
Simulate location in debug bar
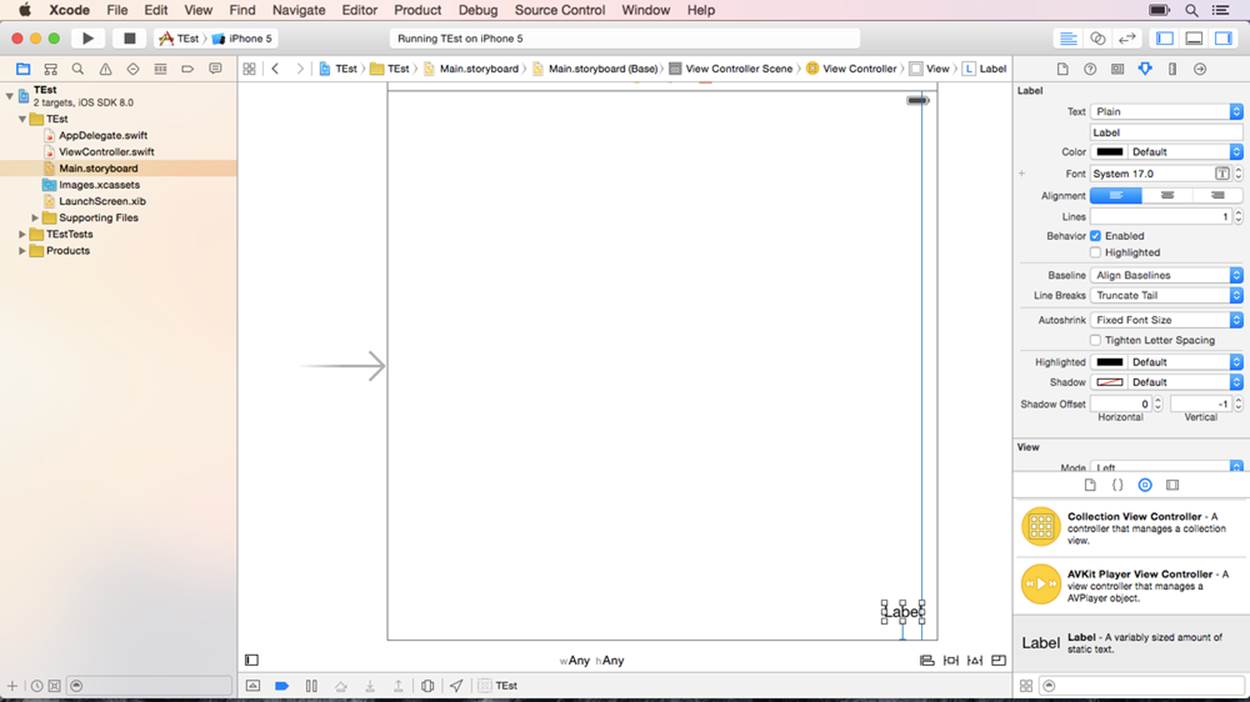[x=456, y=686]
